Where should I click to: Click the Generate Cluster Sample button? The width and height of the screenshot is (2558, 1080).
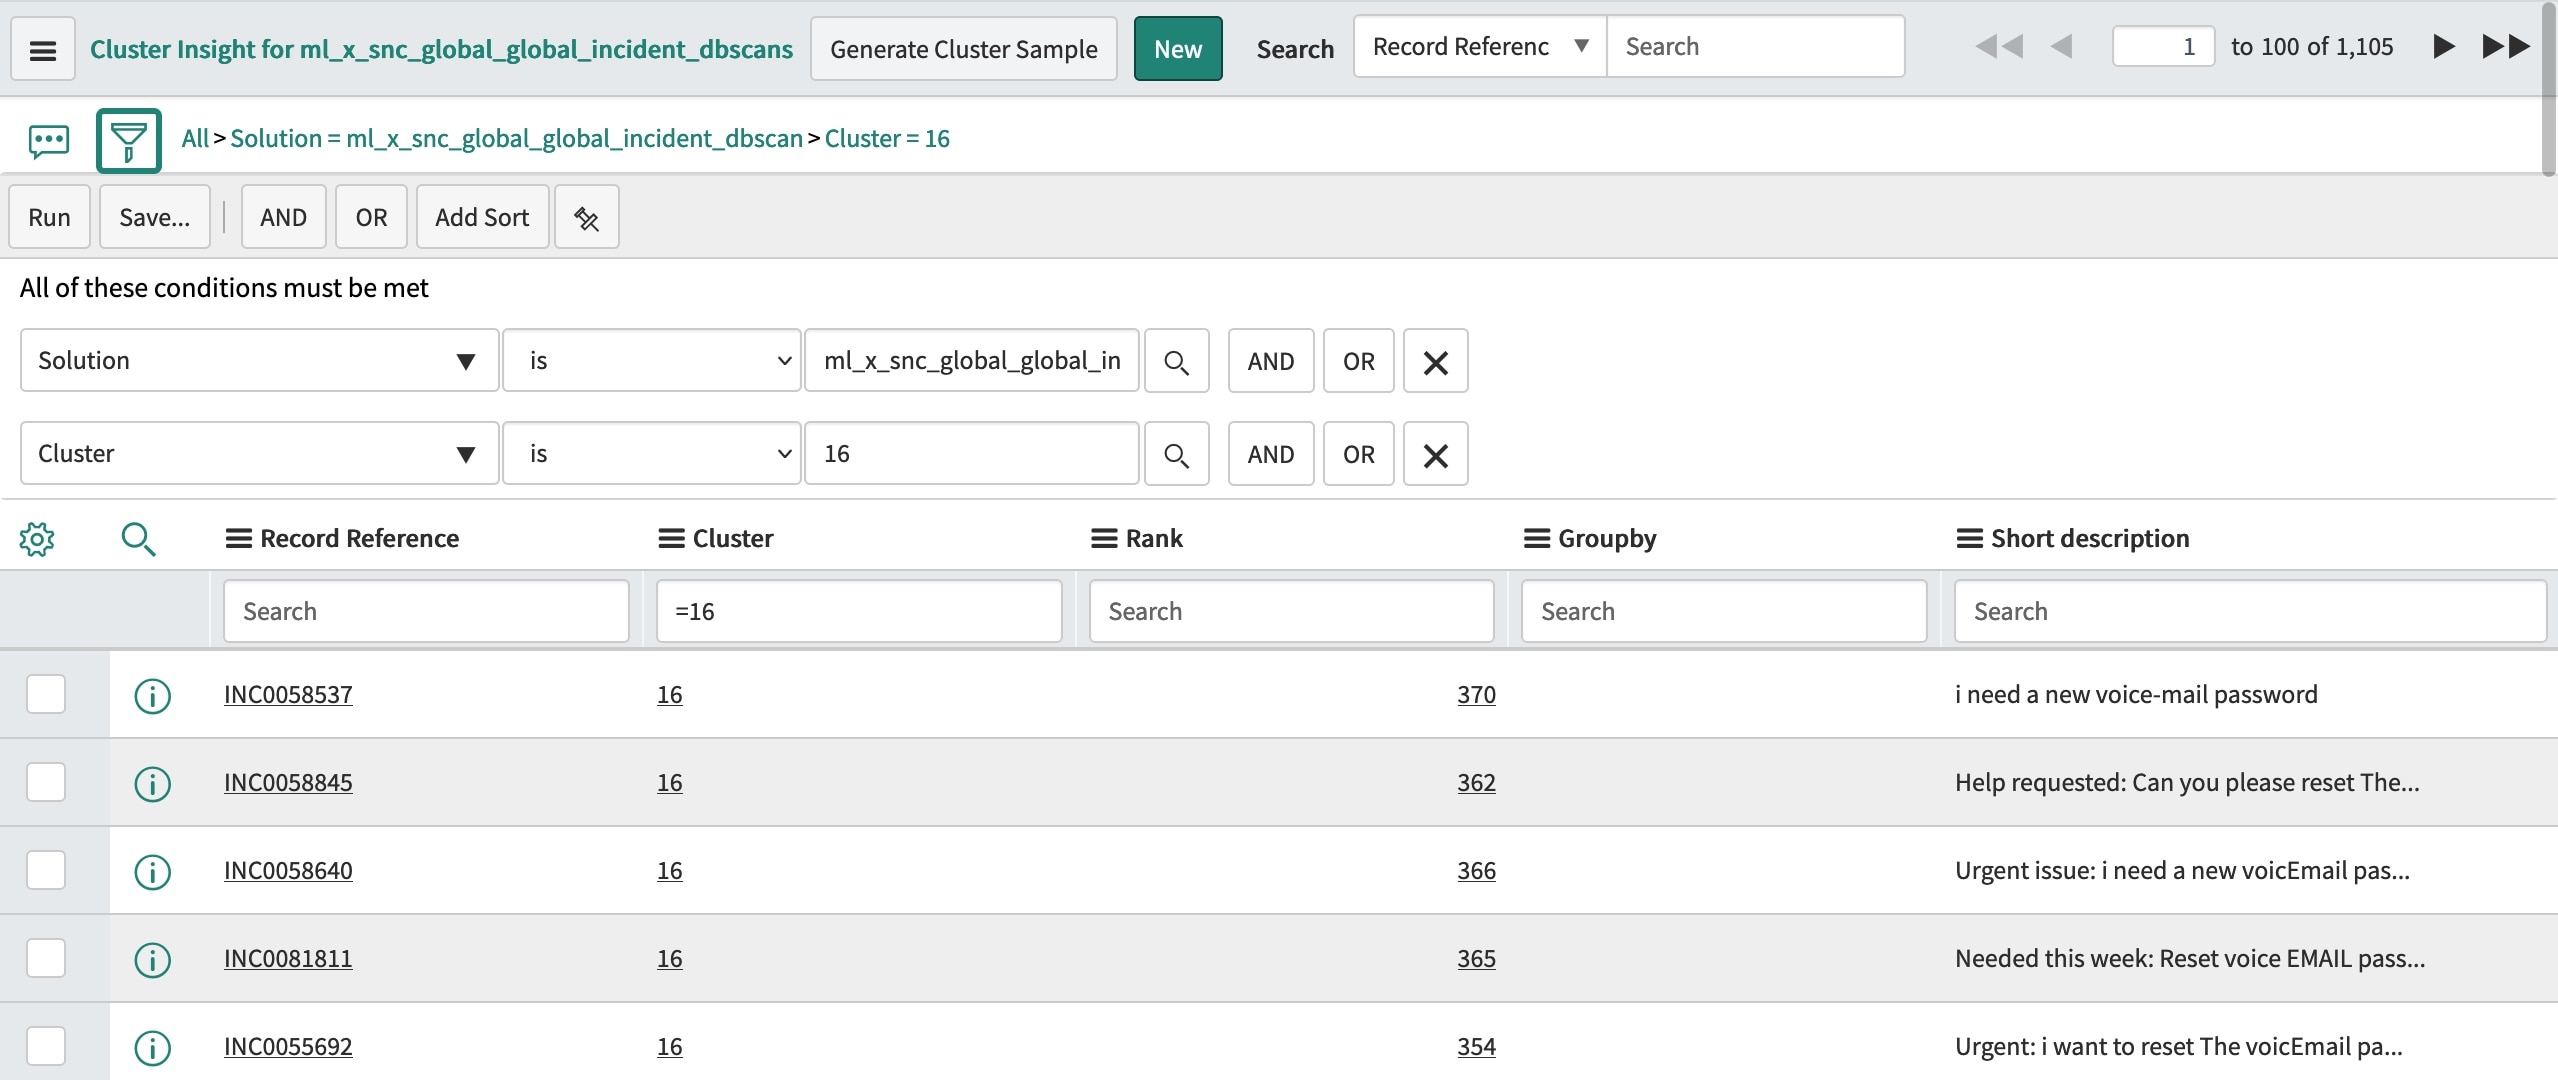[963, 48]
